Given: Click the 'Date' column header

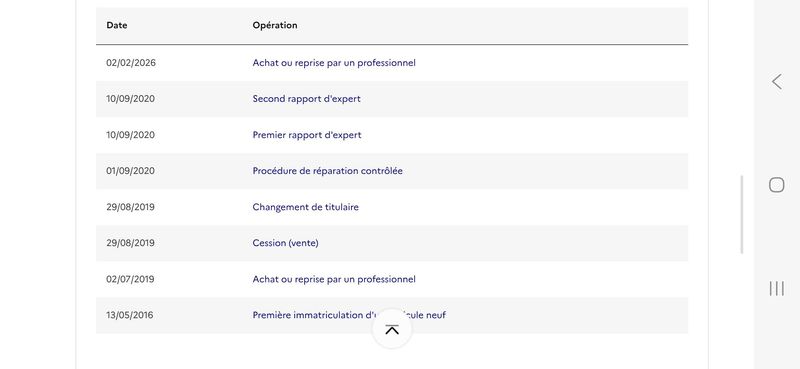Looking at the screenshot, I should (x=117, y=25).
